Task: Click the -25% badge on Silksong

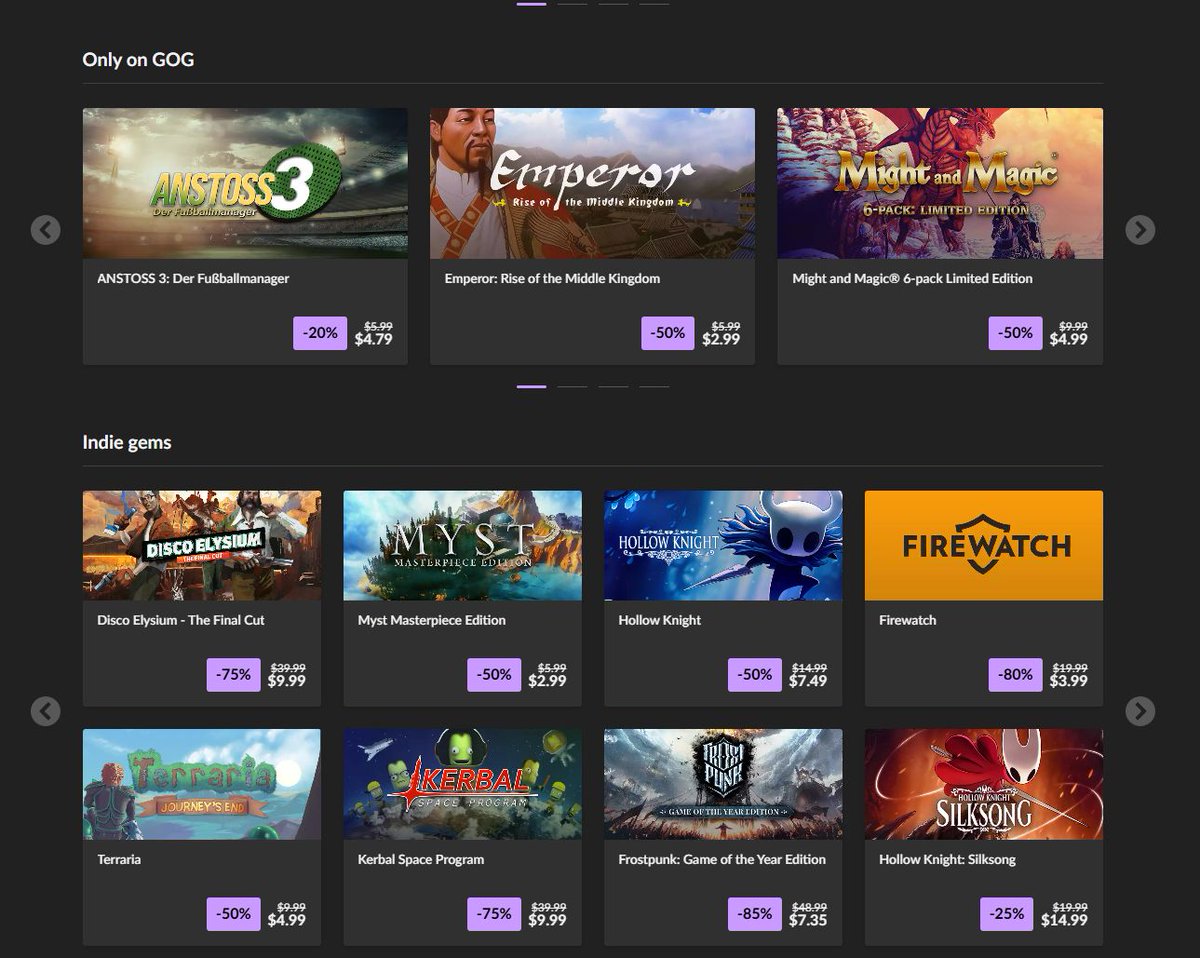Action: coord(1007,914)
